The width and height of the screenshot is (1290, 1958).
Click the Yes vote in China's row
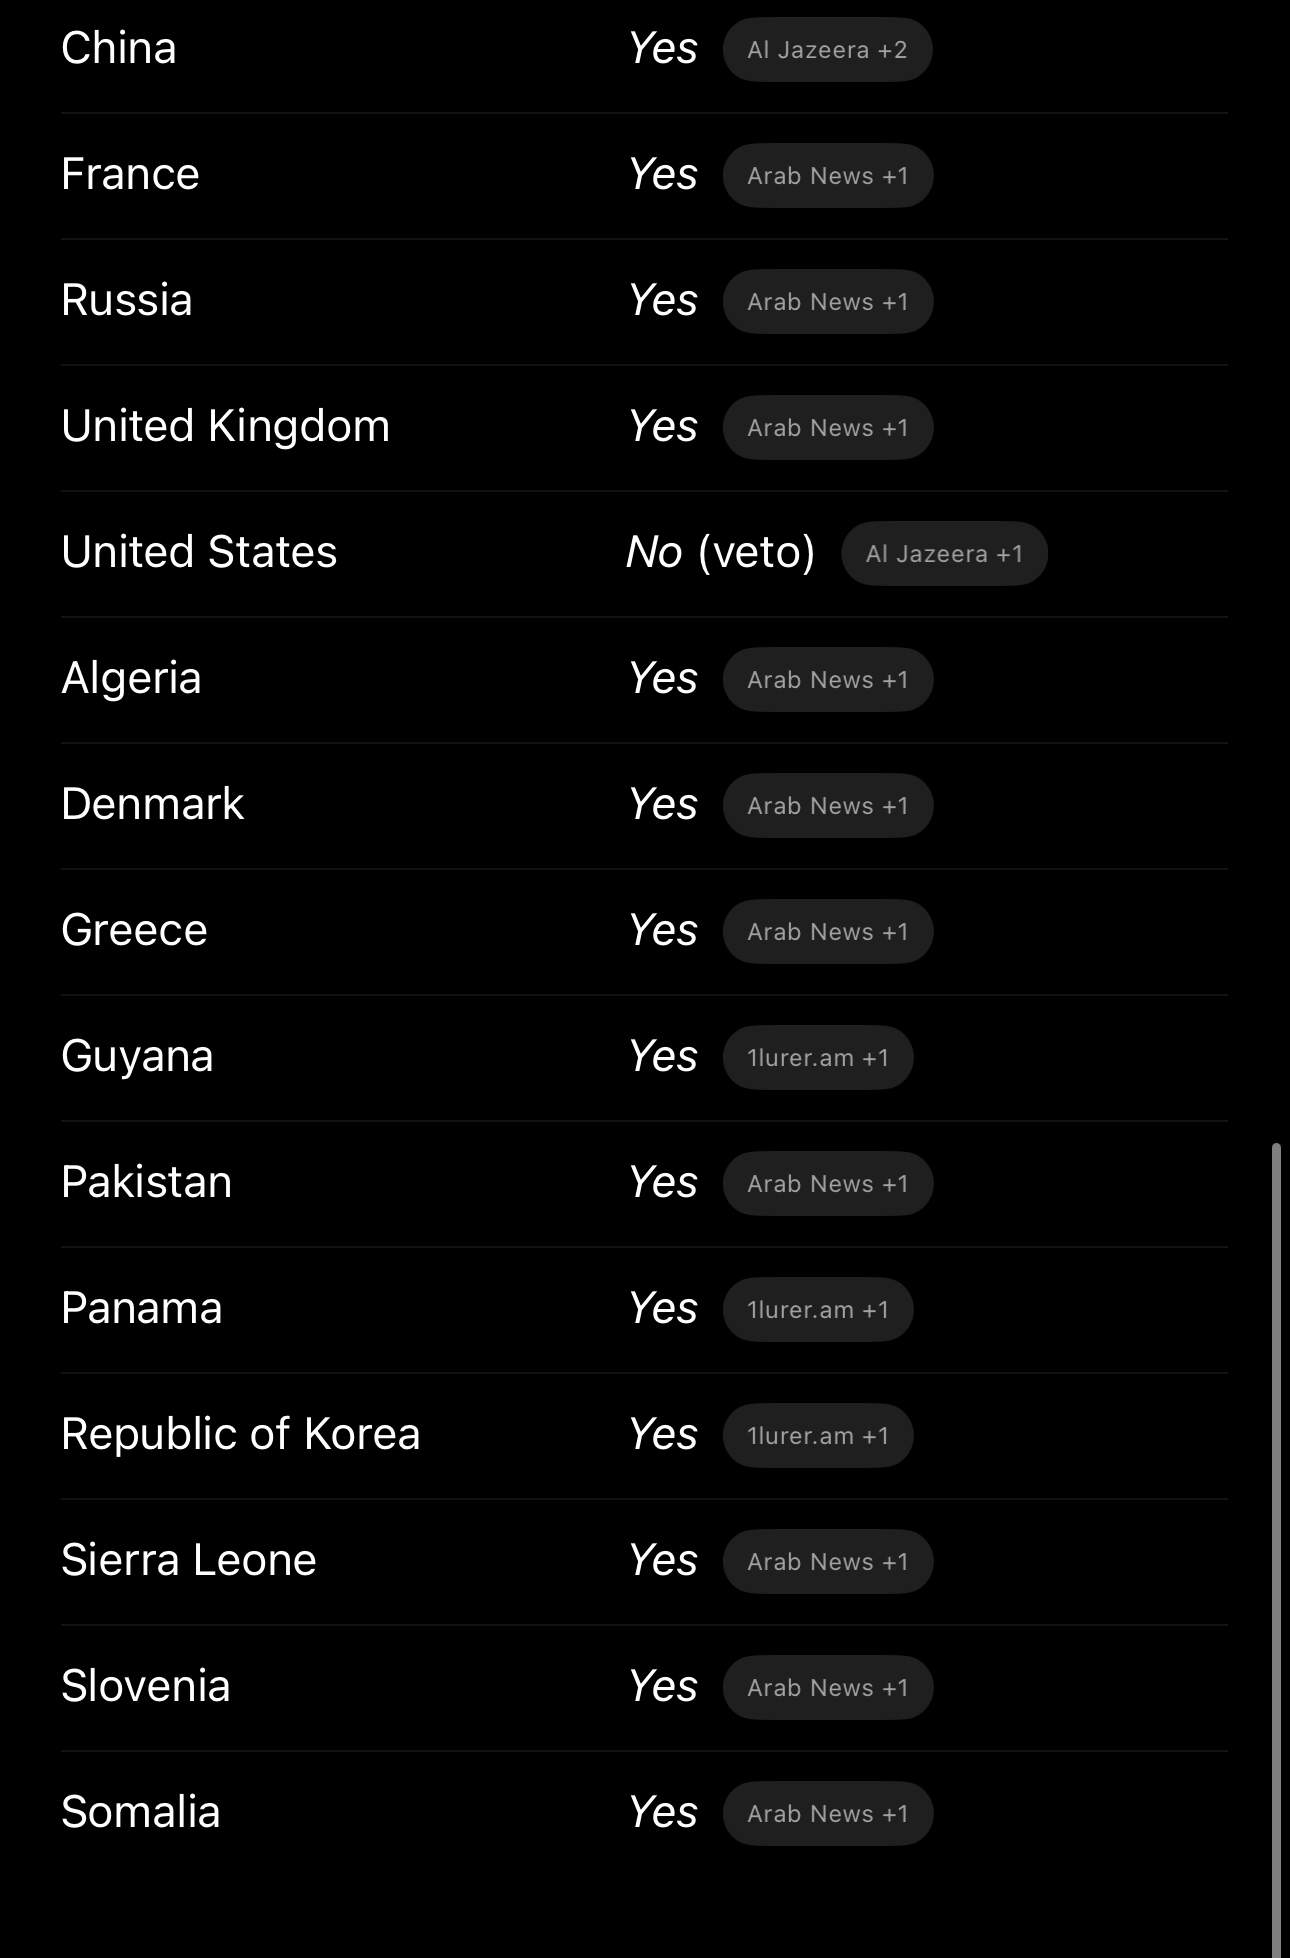tap(663, 49)
